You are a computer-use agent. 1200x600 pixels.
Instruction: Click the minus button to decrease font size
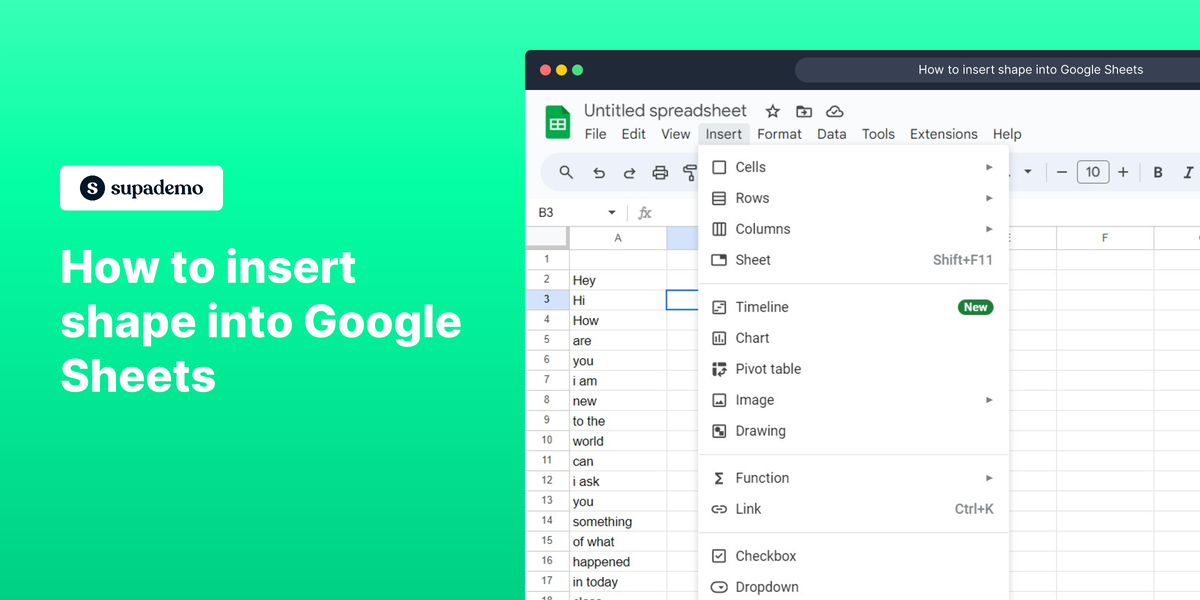pos(1061,172)
